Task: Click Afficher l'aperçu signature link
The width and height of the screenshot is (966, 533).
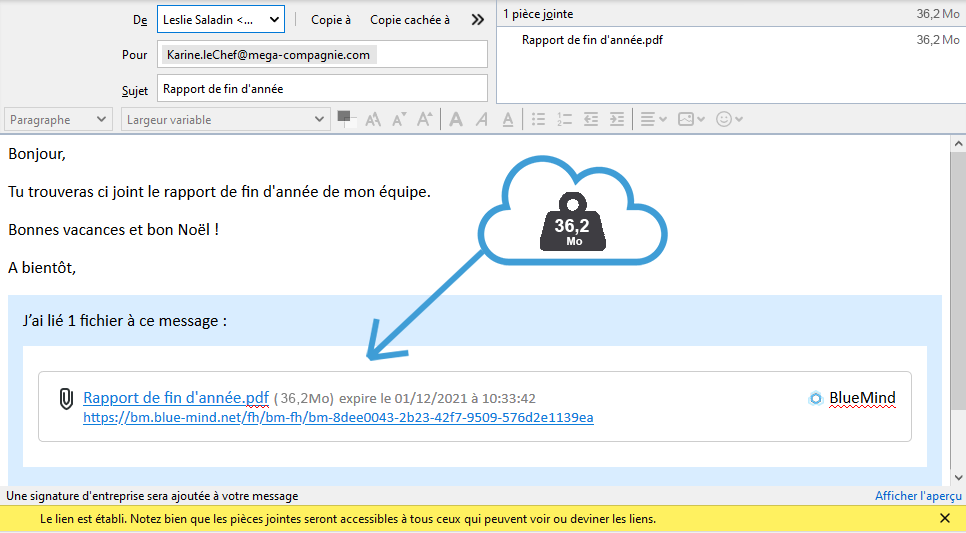Action: pos(918,496)
